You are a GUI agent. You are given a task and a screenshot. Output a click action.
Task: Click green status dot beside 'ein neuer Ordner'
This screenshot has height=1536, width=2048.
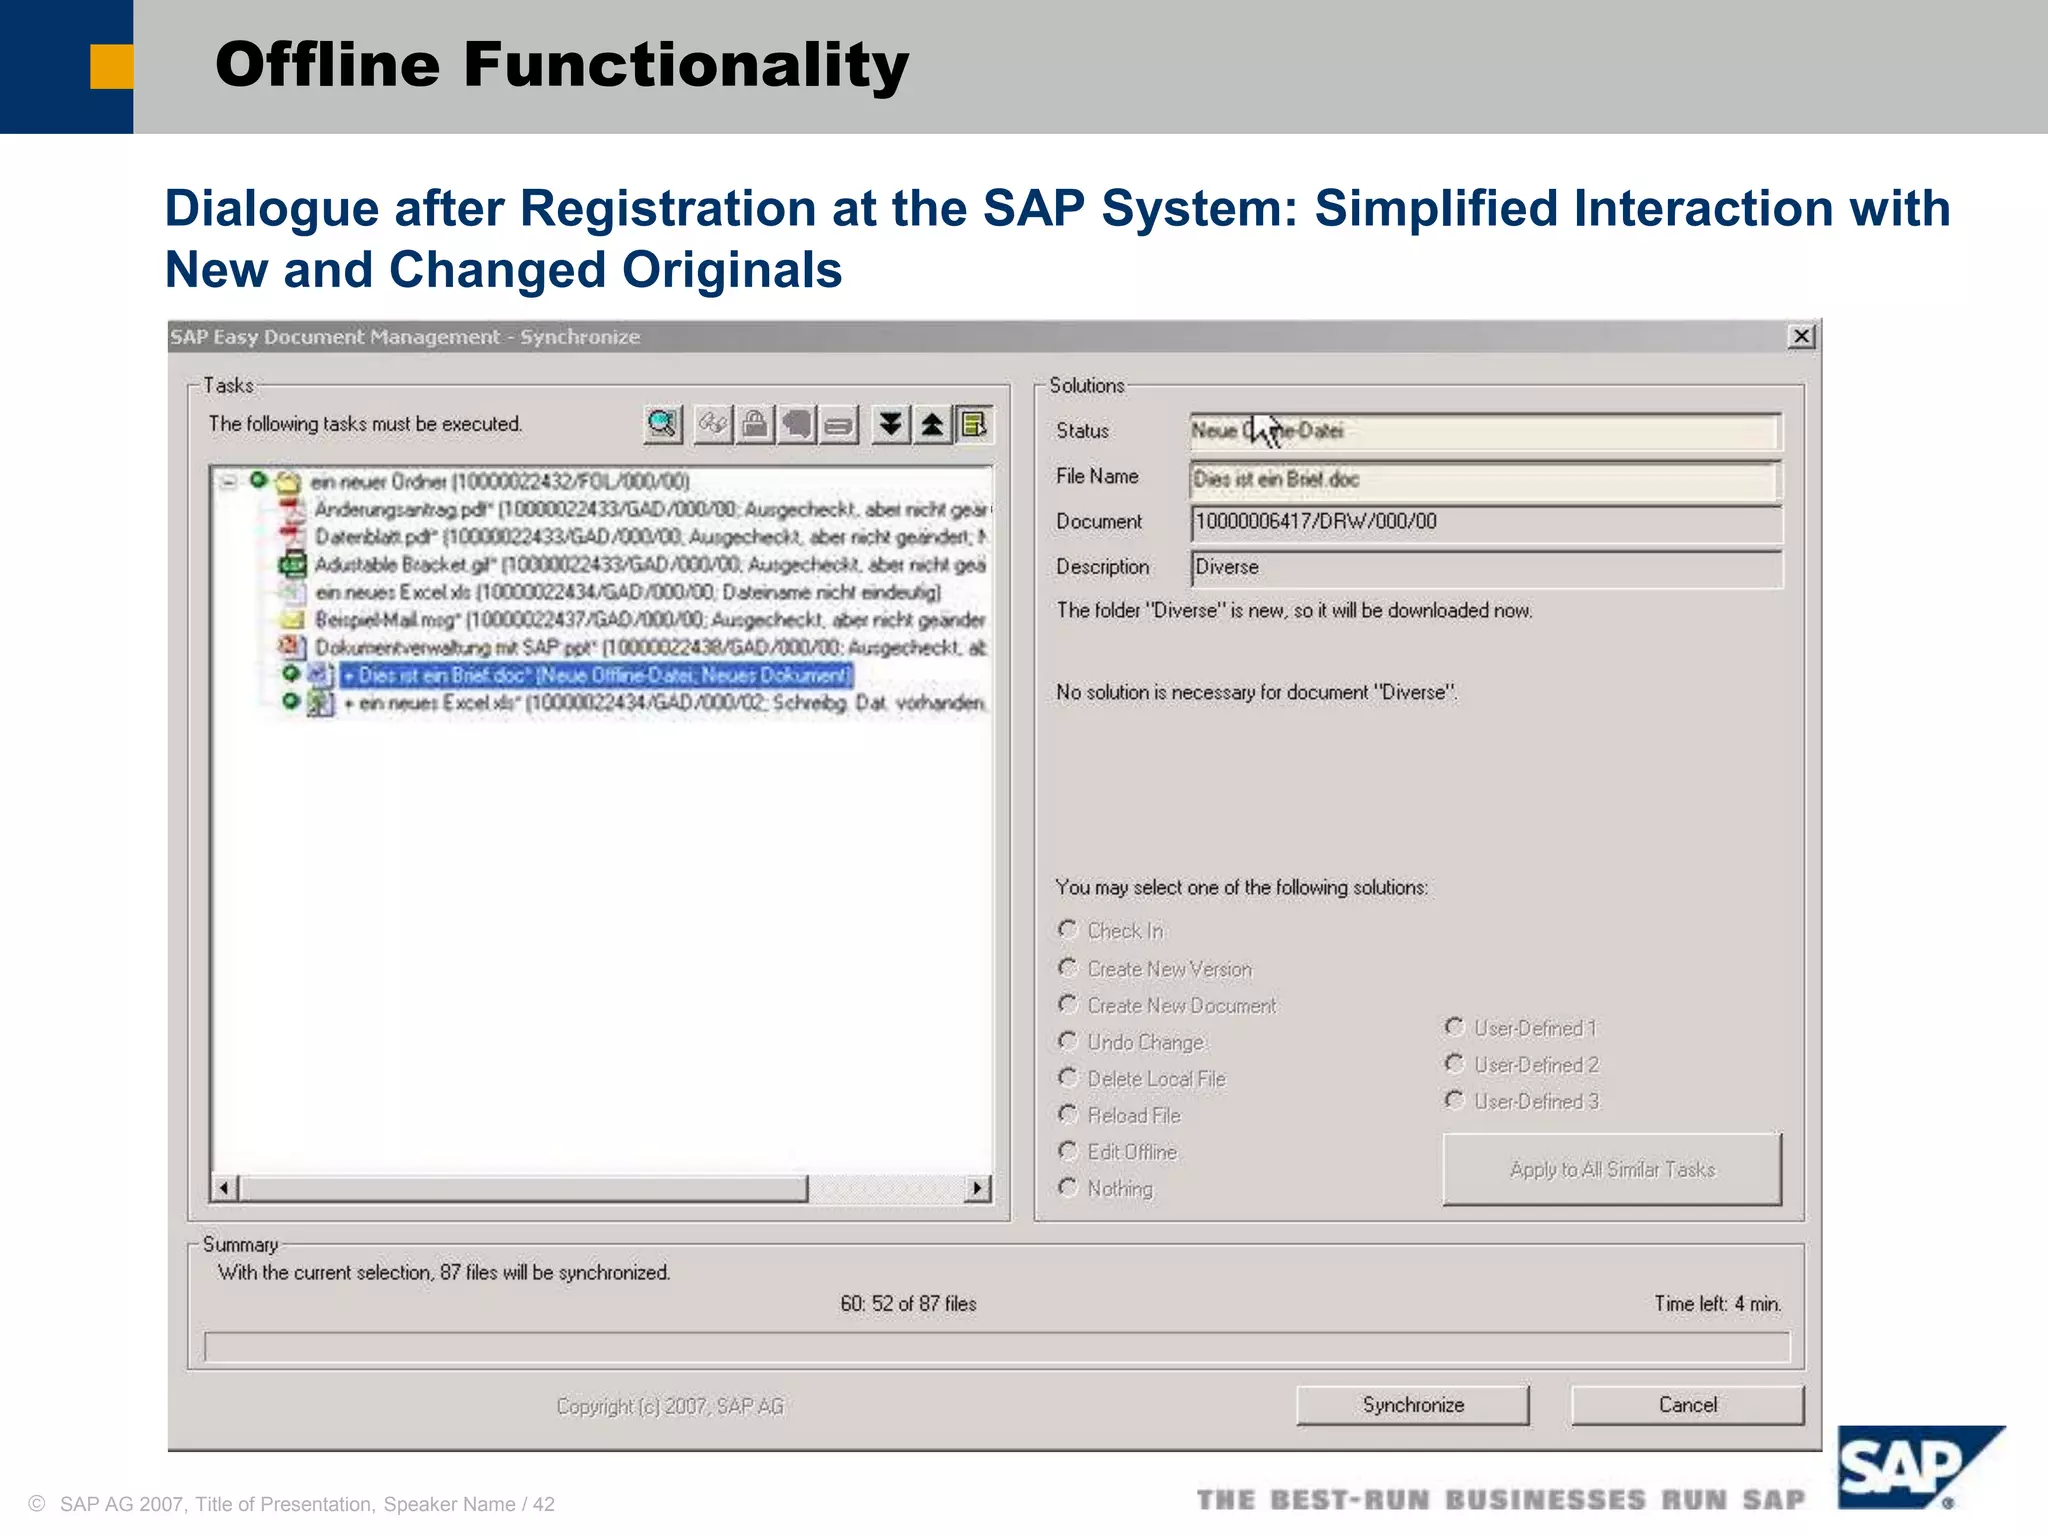(x=258, y=480)
